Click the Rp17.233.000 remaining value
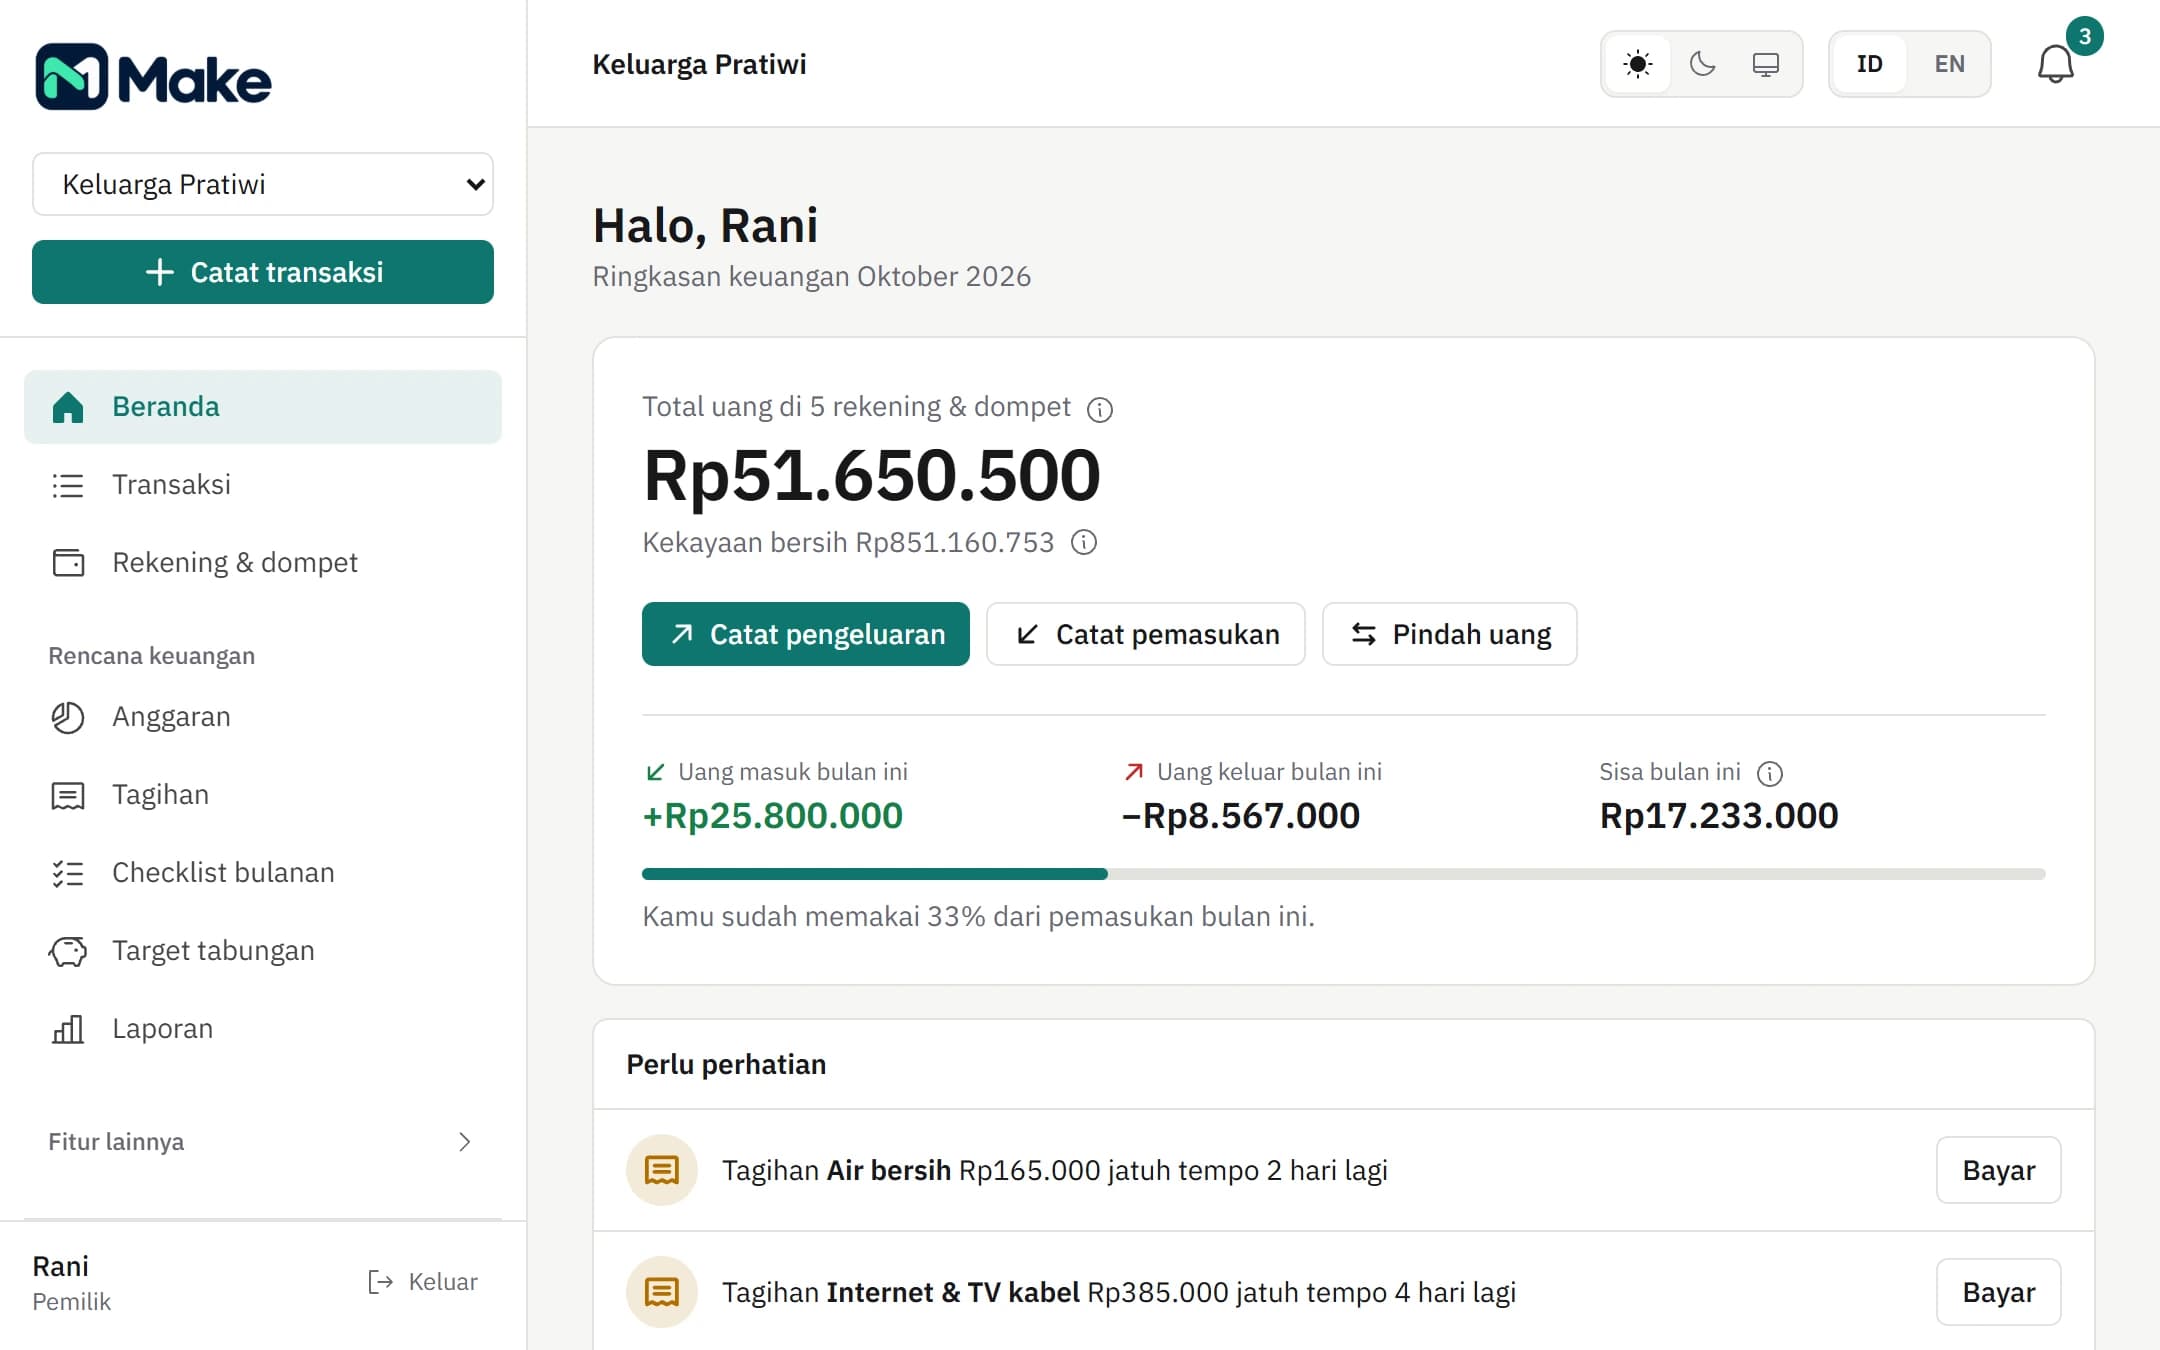 click(1719, 816)
